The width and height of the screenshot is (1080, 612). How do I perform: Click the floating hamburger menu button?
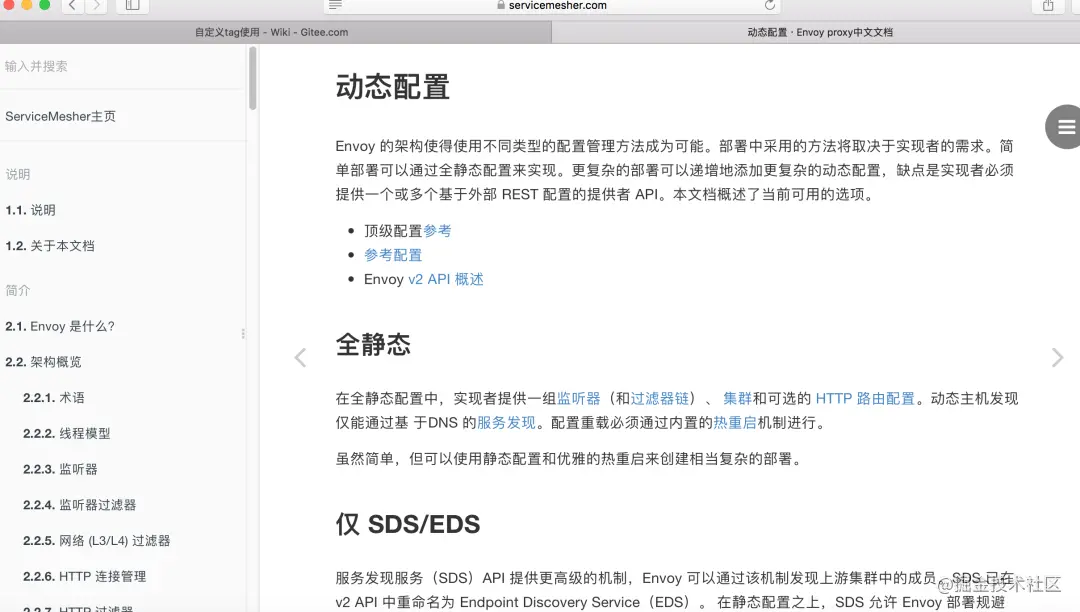1063,127
